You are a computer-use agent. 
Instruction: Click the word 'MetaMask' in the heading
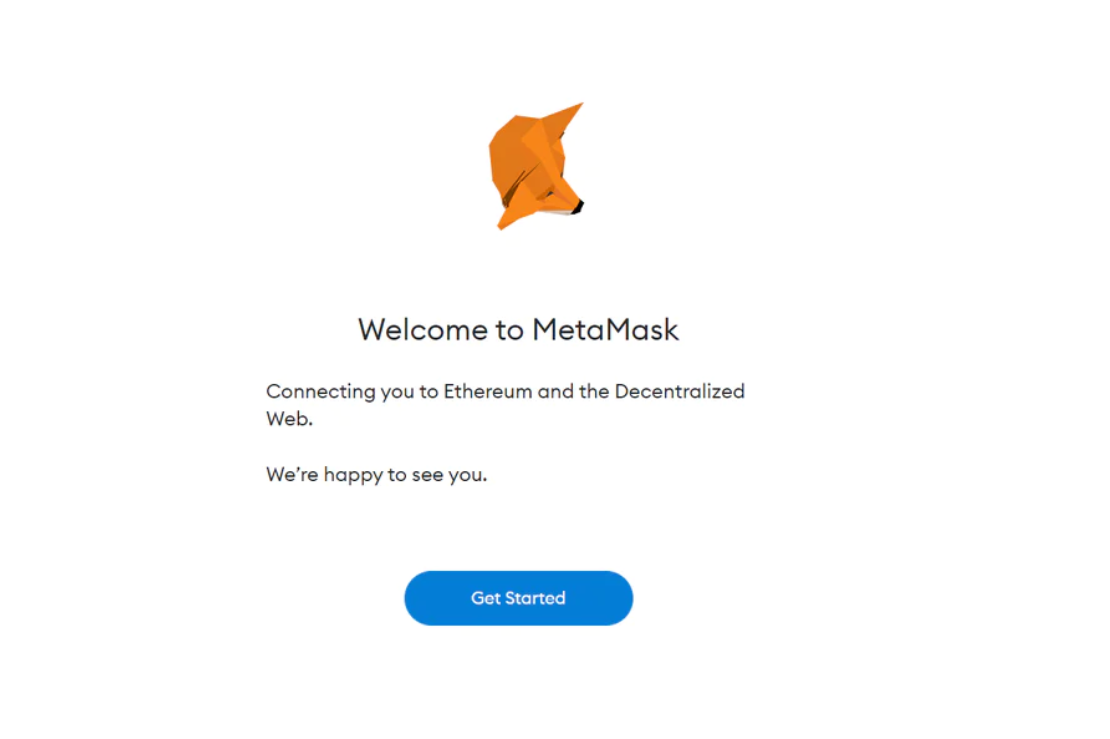[x=605, y=330]
